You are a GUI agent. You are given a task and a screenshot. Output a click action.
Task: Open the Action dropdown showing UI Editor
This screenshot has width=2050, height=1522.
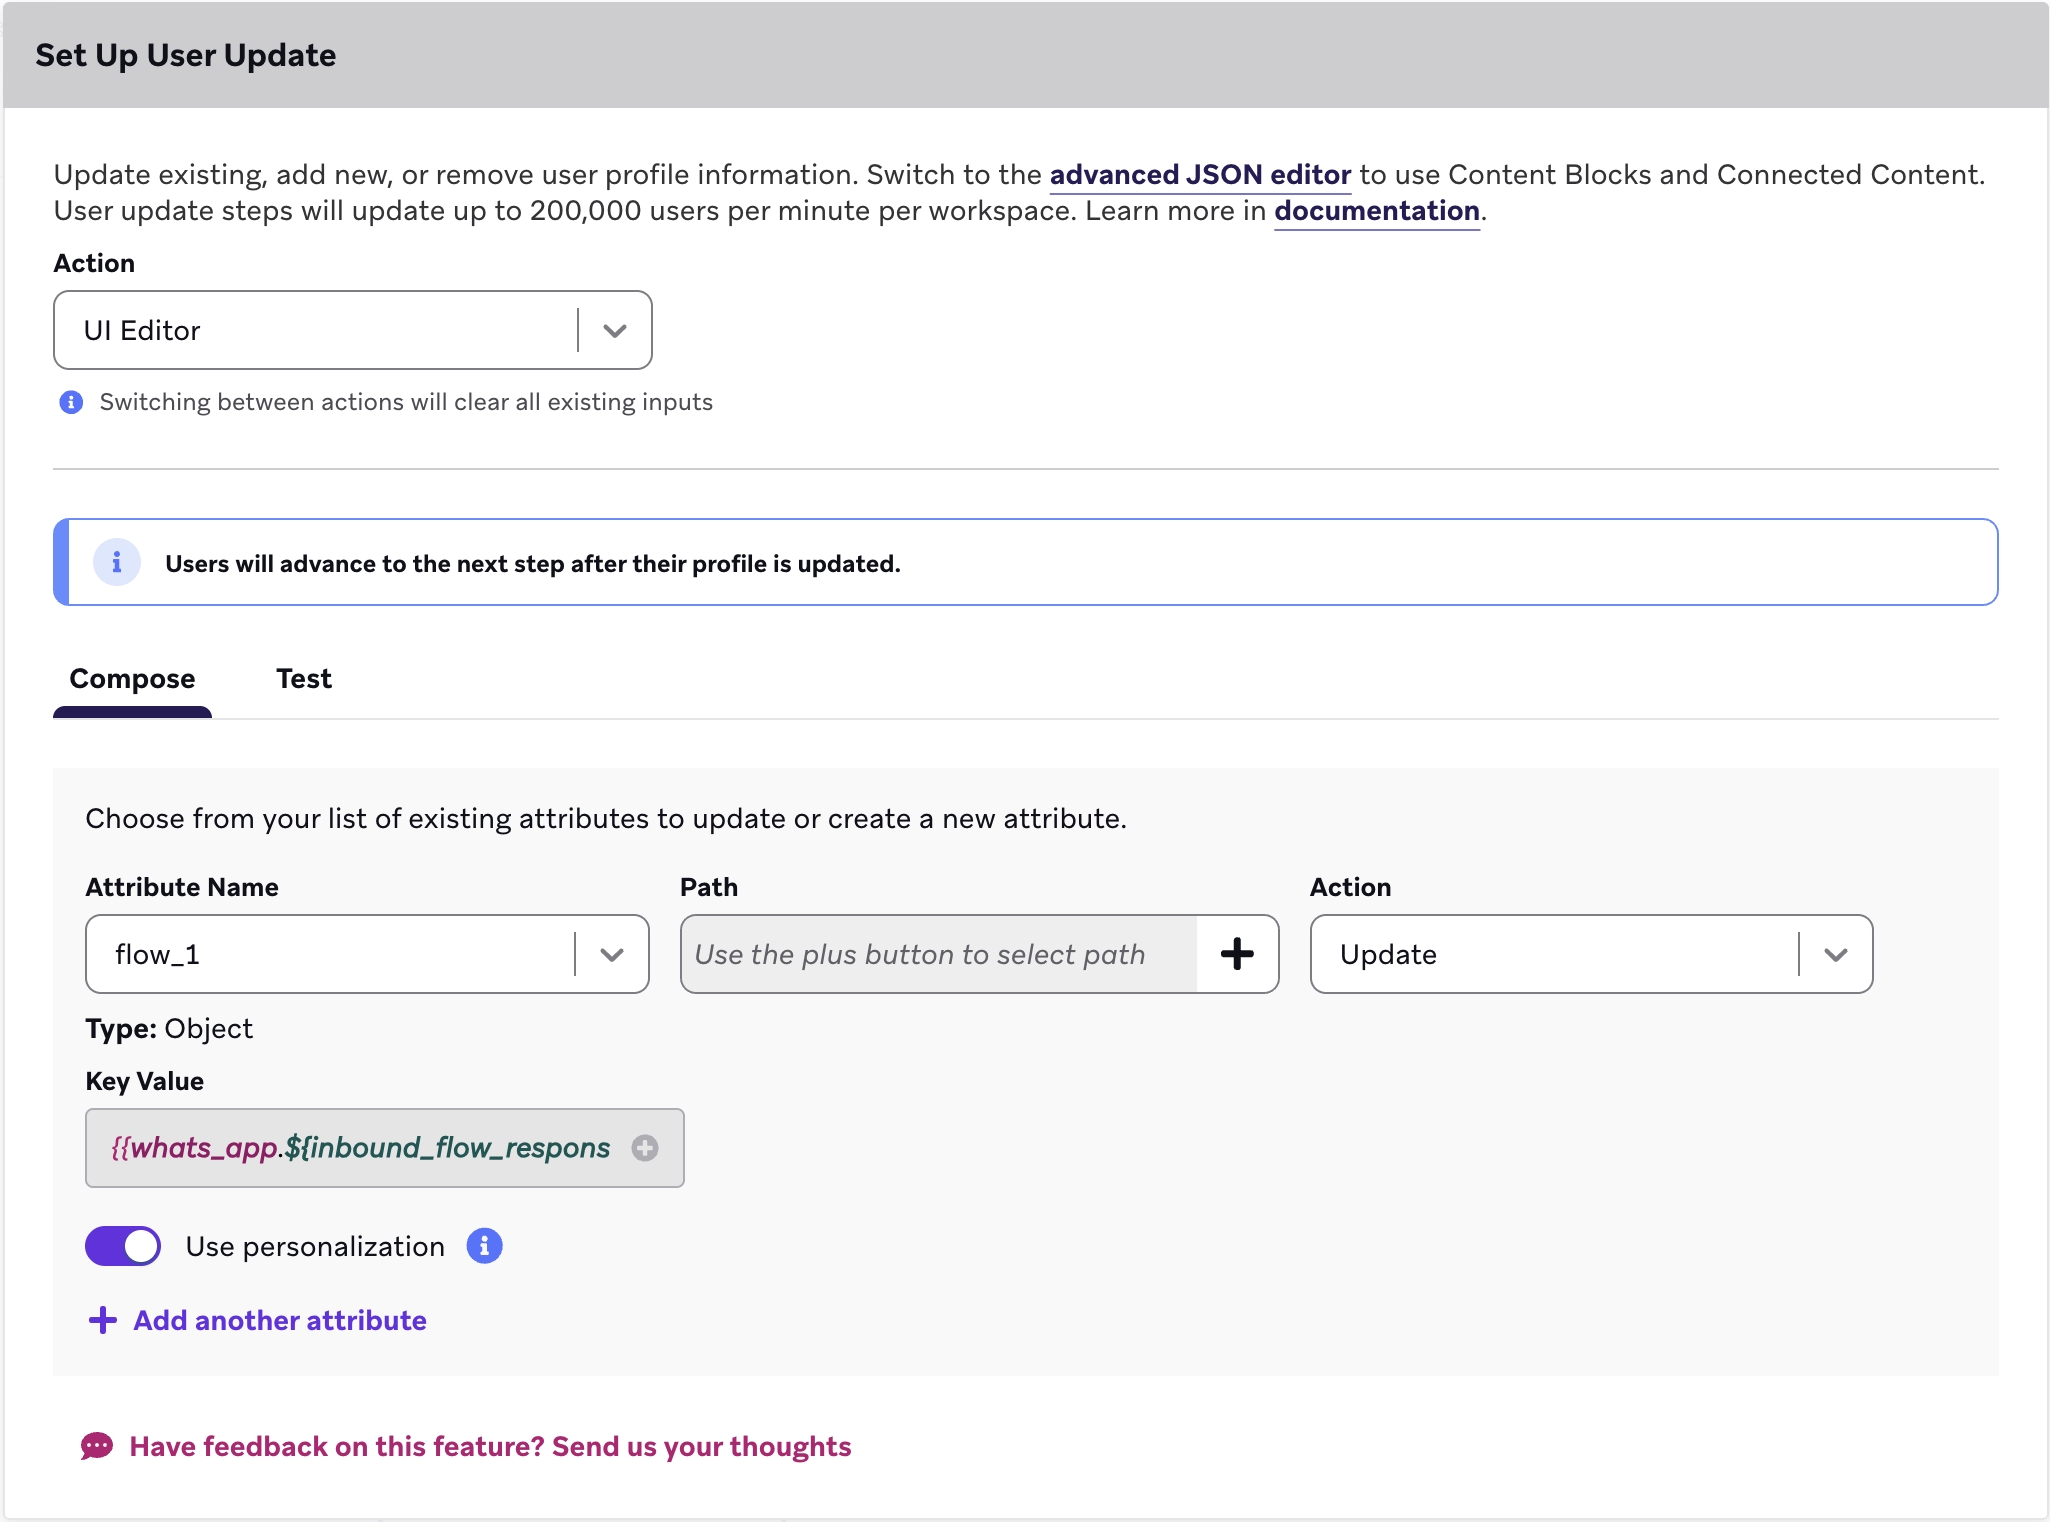point(614,330)
